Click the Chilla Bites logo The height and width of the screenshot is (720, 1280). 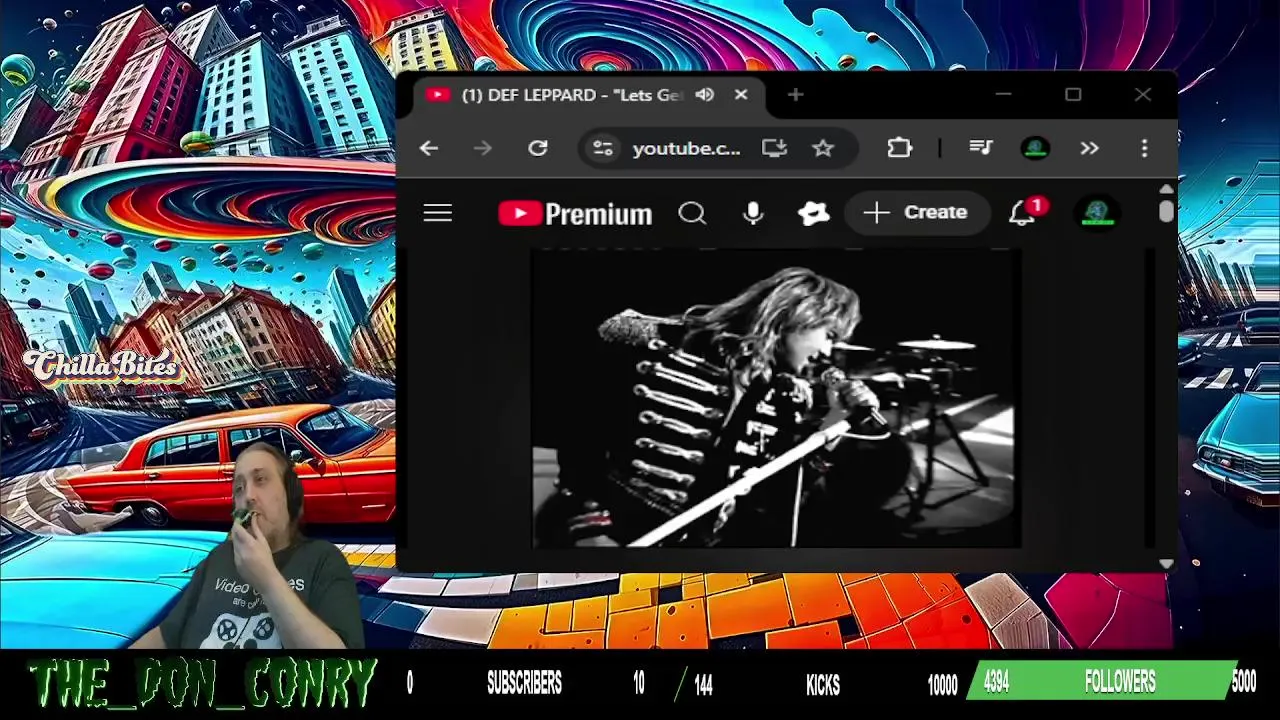pos(103,367)
